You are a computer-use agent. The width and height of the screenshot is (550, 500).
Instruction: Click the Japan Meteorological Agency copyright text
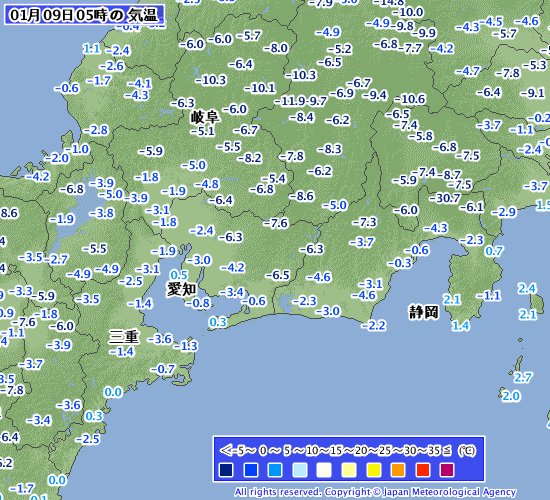tap(375, 492)
